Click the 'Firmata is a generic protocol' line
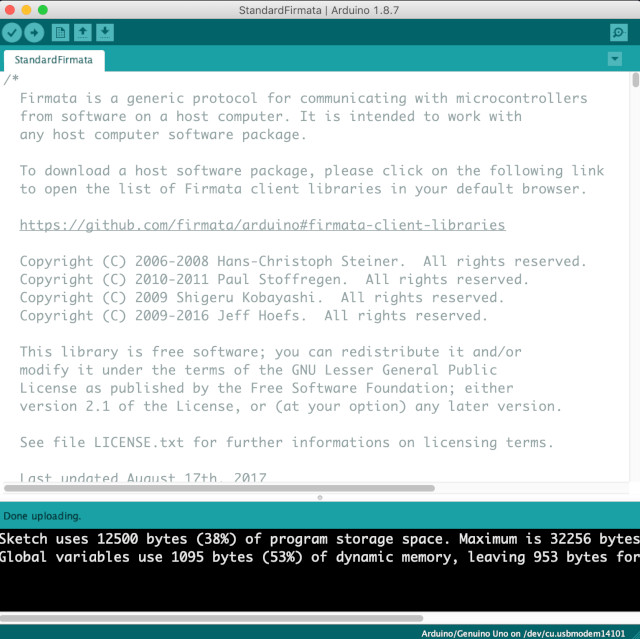 coord(303,98)
